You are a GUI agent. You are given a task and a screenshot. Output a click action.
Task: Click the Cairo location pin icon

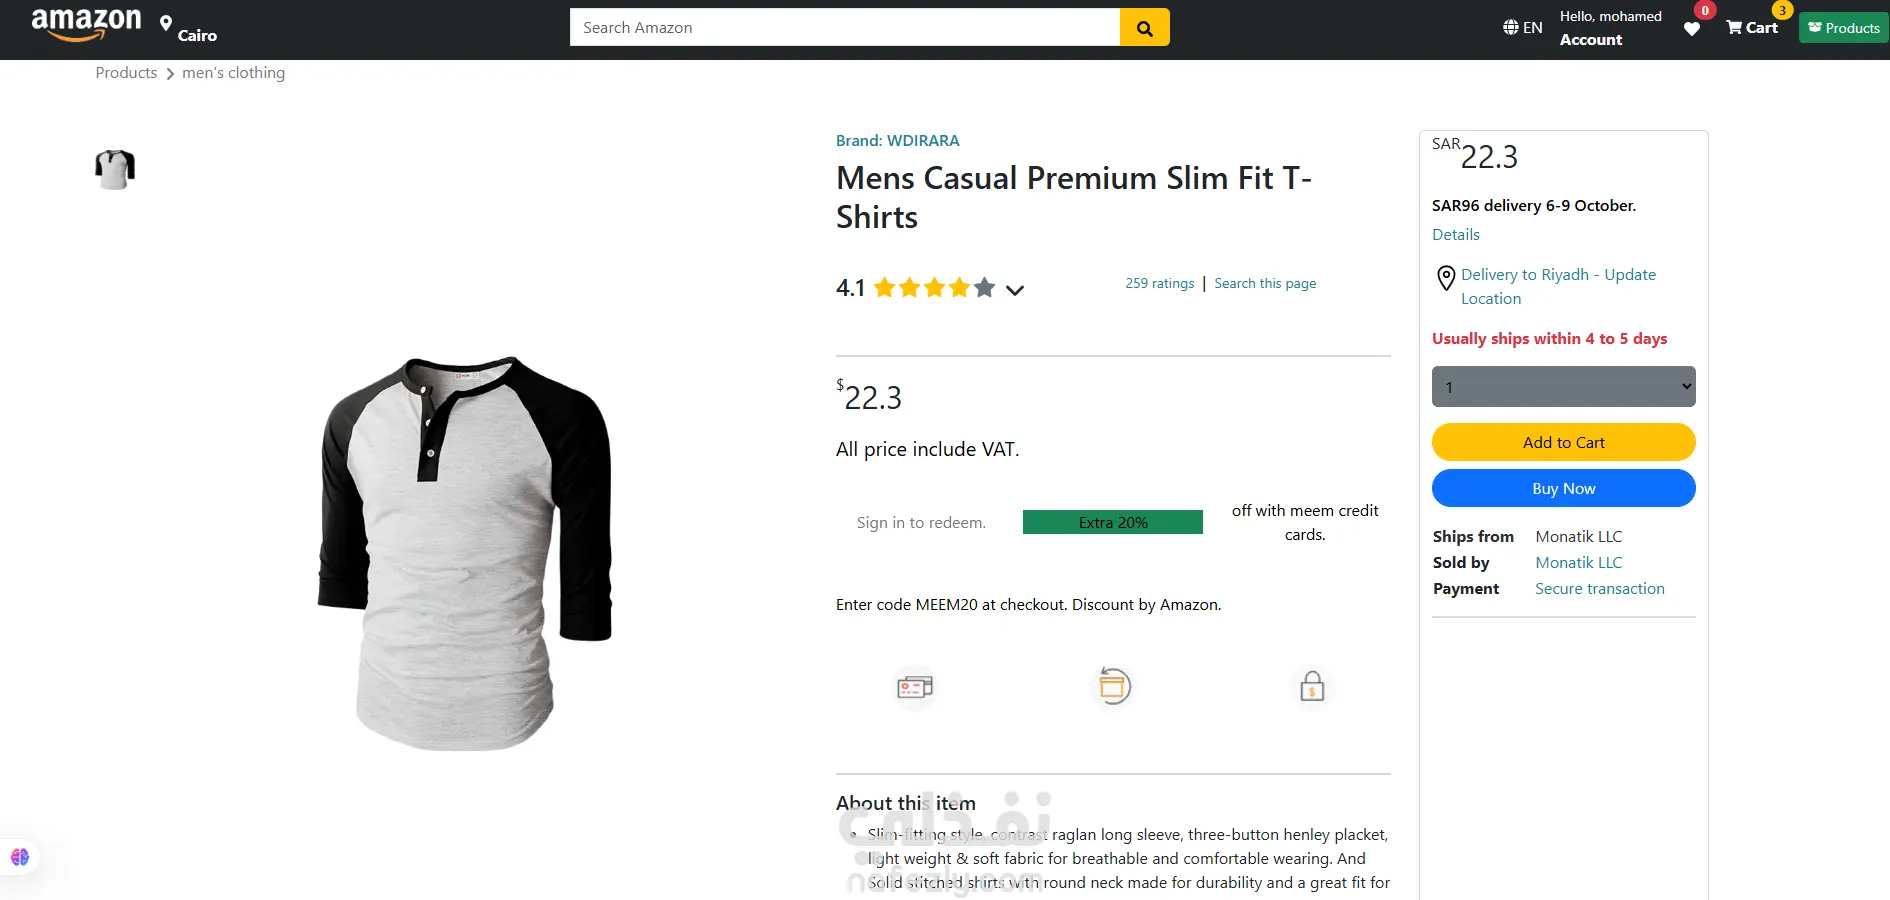pyautogui.click(x=166, y=24)
